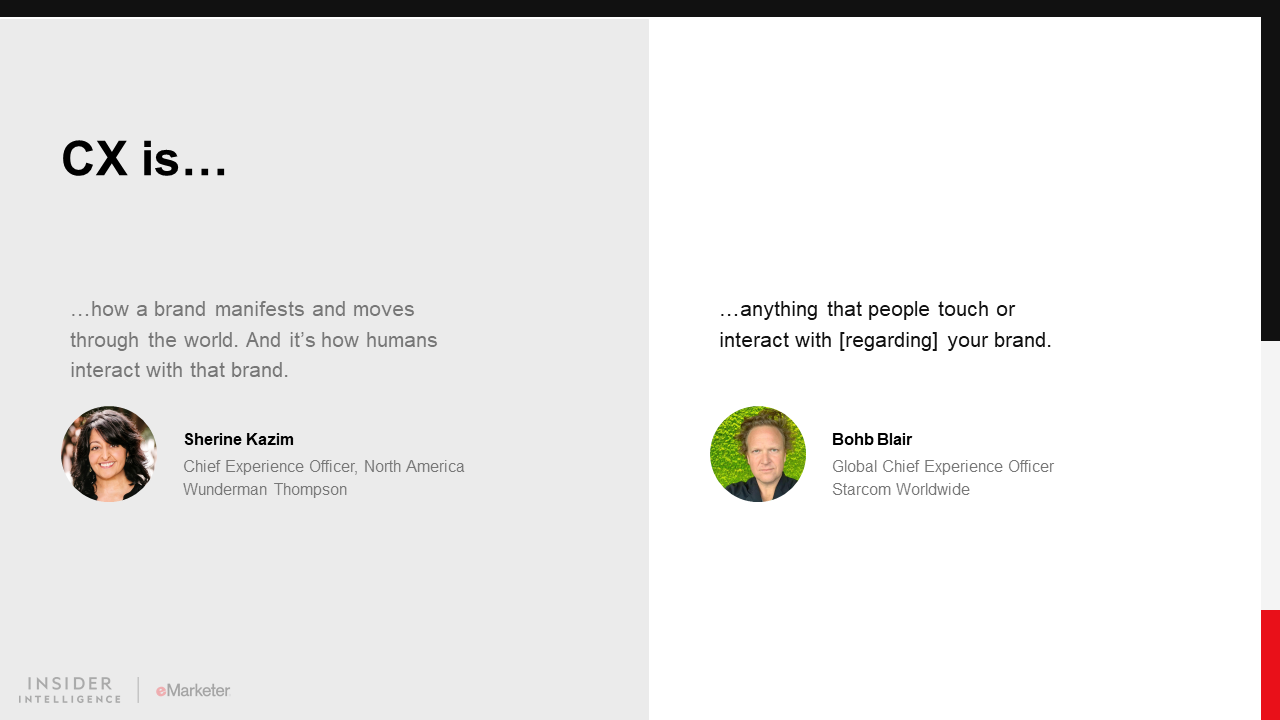Screen dimensions: 1280x720
Task: Click Bohb Blair's circular portrait photo
Action: point(758,454)
